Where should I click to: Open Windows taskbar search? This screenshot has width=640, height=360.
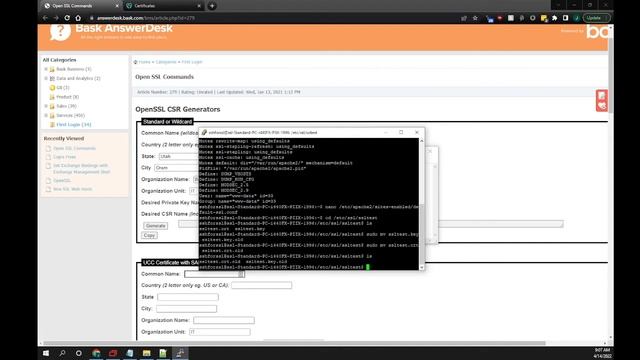[62, 353]
